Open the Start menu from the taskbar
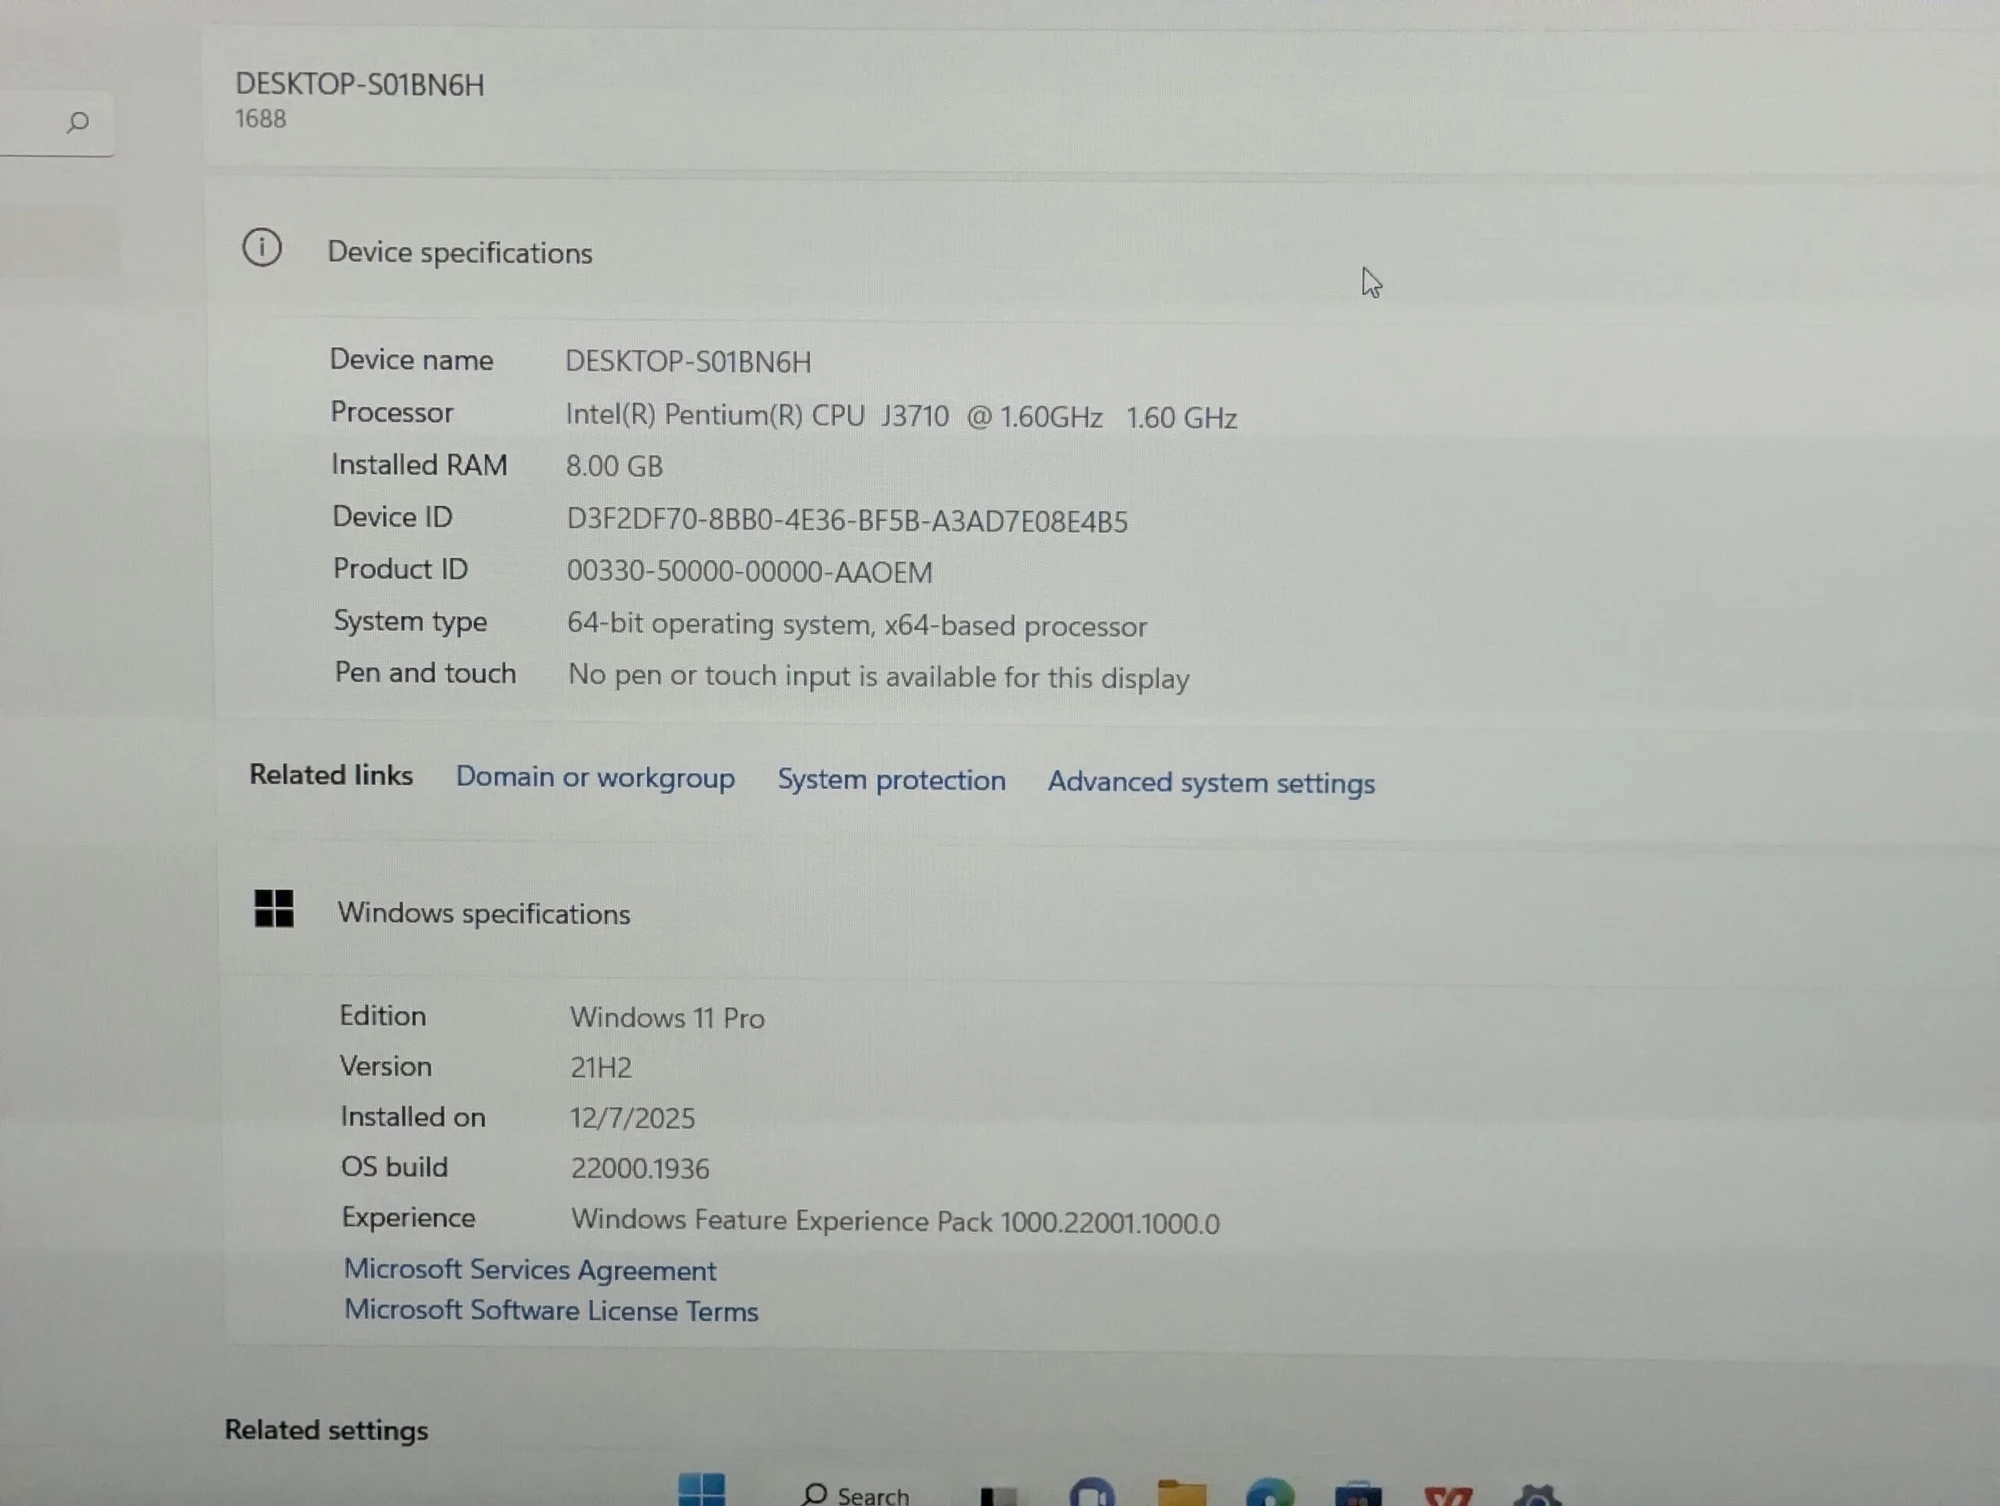This screenshot has height=1506, width=2000. pos(701,1490)
